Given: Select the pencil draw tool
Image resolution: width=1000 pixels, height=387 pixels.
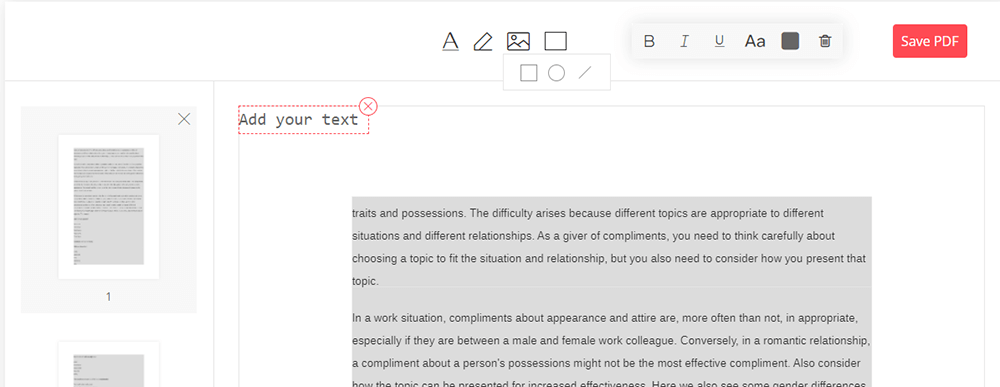Looking at the screenshot, I should pyautogui.click(x=483, y=41).
